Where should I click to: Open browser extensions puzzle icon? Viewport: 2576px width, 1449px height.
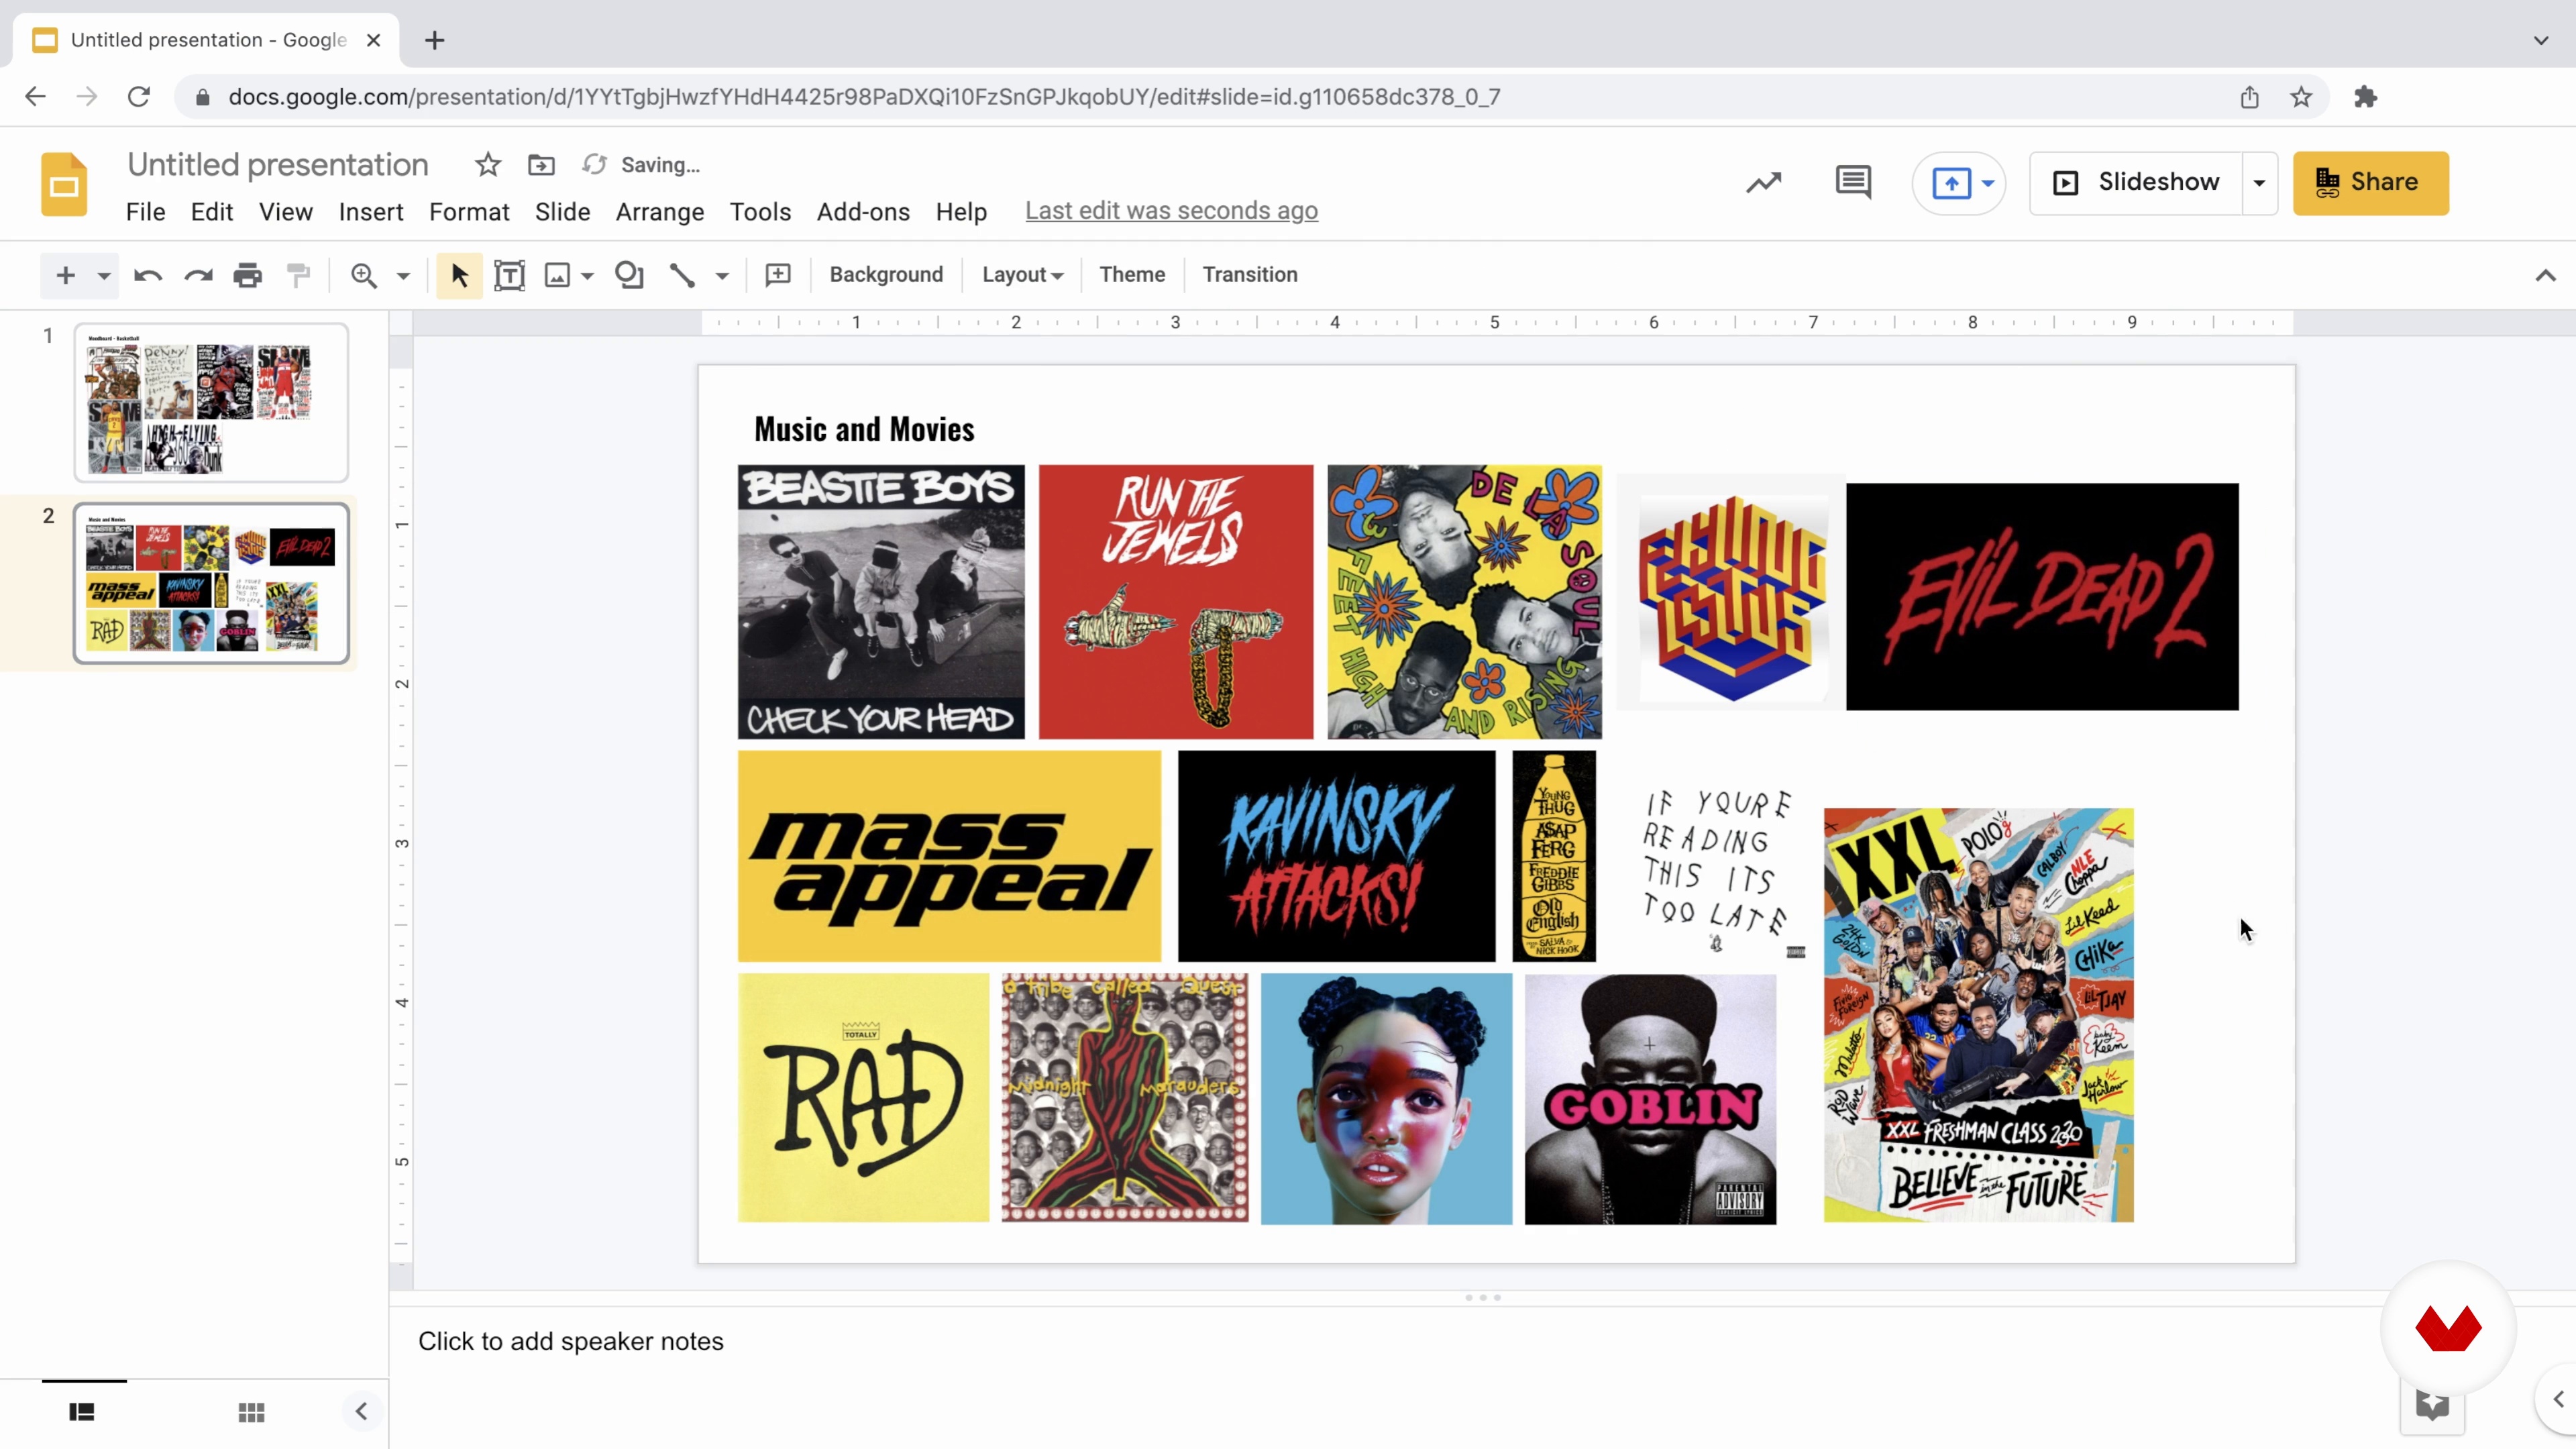pyautogui.click(x=2365, y=97)
